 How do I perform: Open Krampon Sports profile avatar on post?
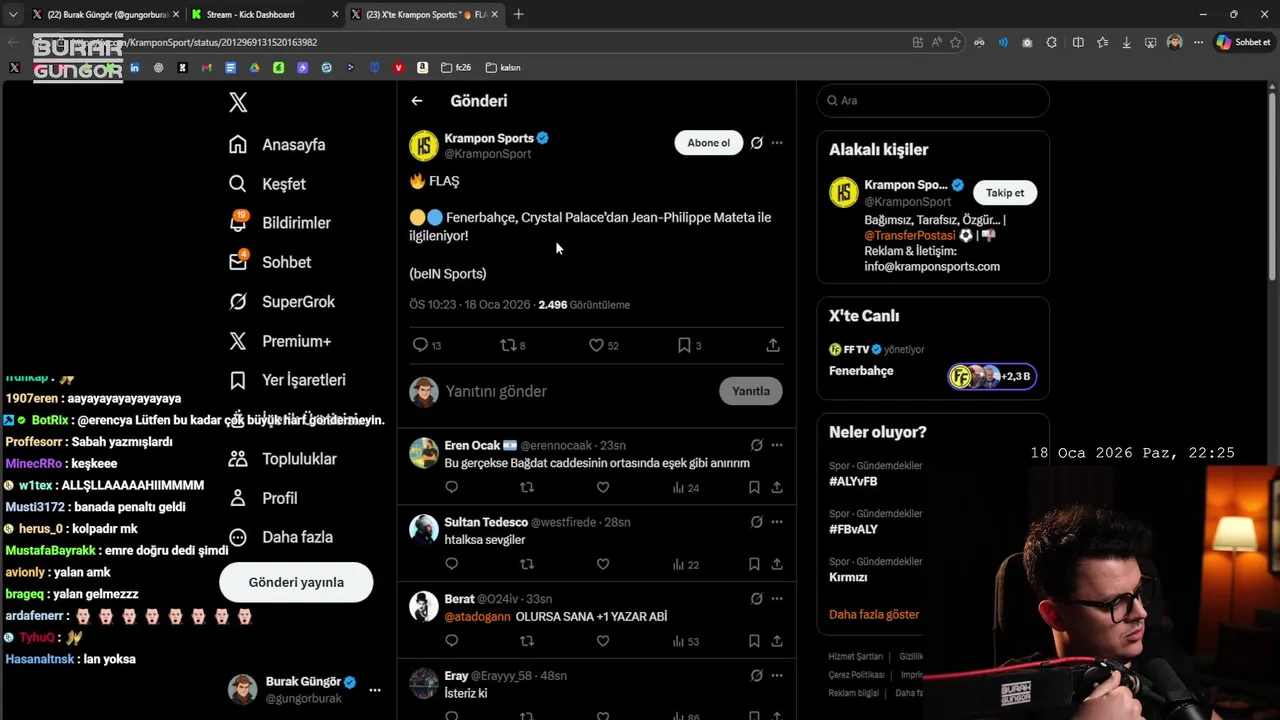click(x=424, y=145)
